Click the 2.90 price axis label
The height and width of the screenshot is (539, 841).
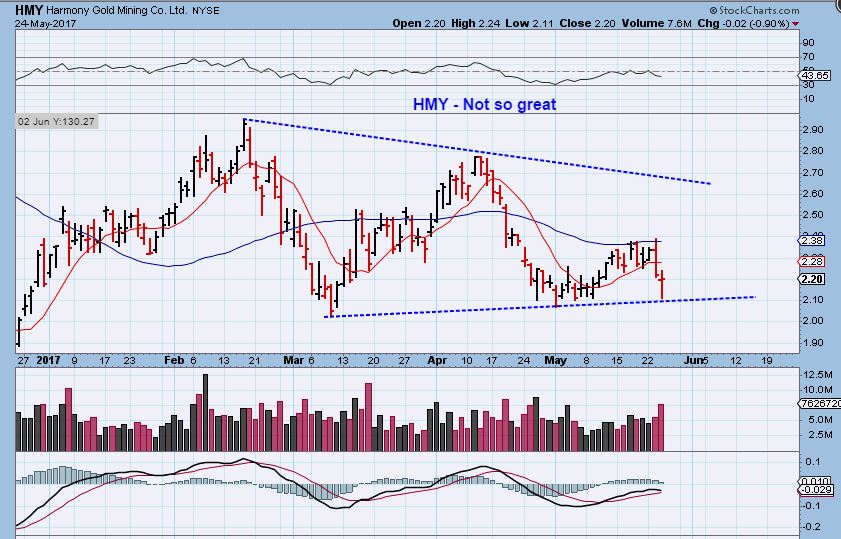point(813,130)
